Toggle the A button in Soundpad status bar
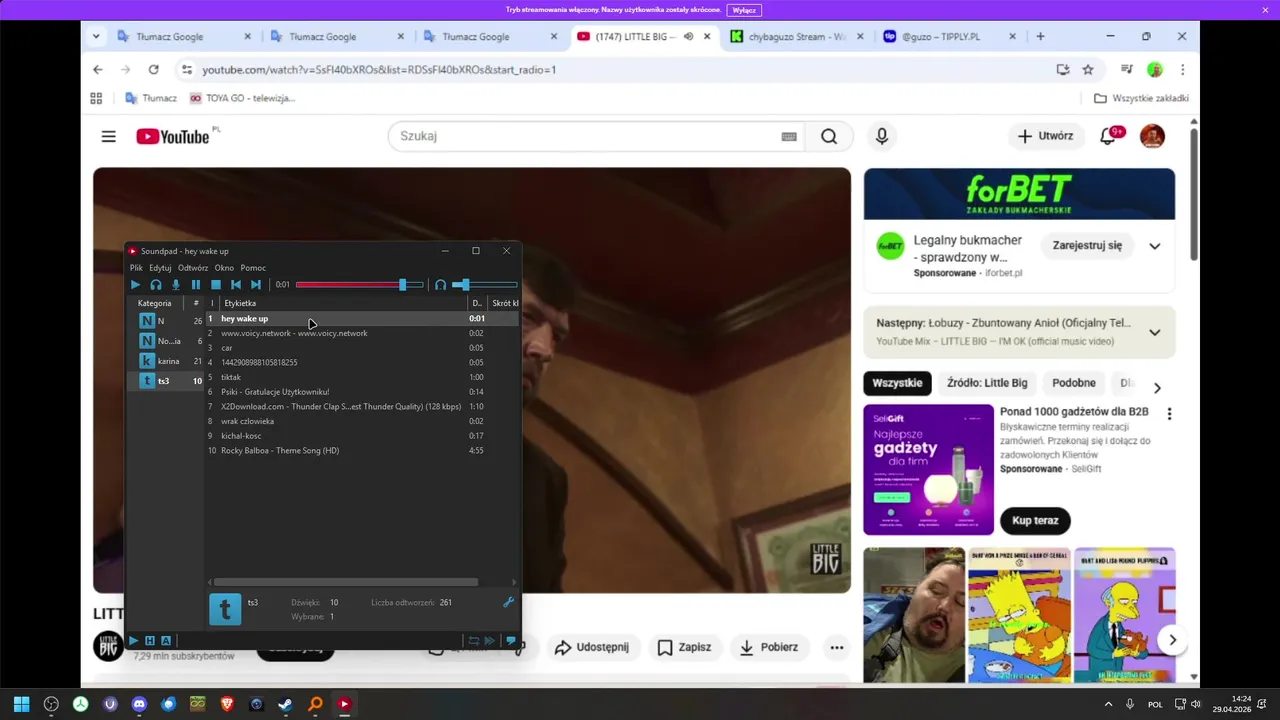The width and height of the screenshot is (1280, 720). click(x=166, y=641)
